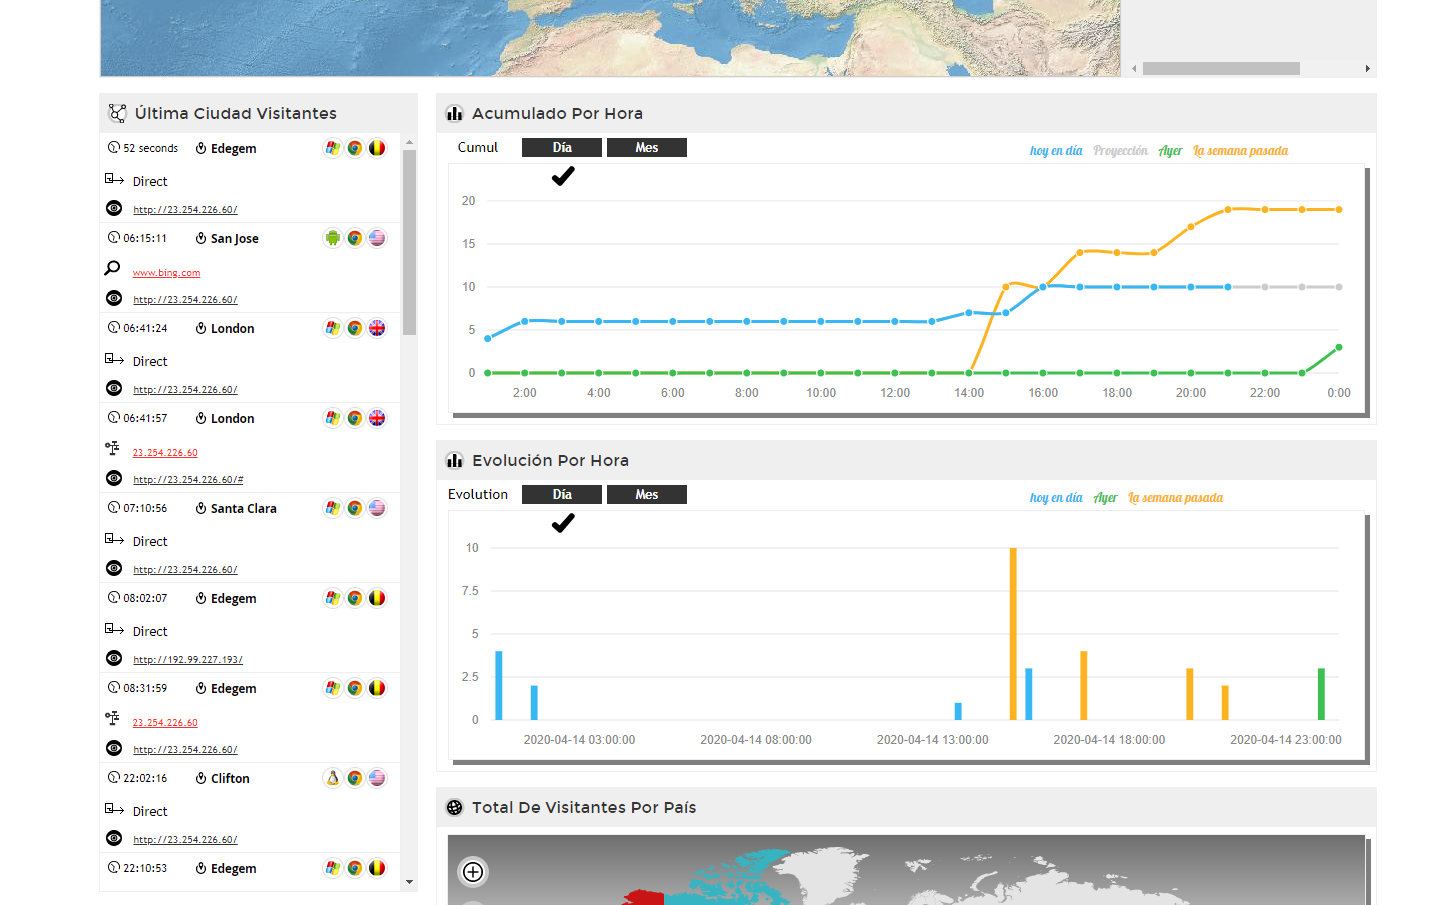Zoom in the country map with plus button

point(473,872)
